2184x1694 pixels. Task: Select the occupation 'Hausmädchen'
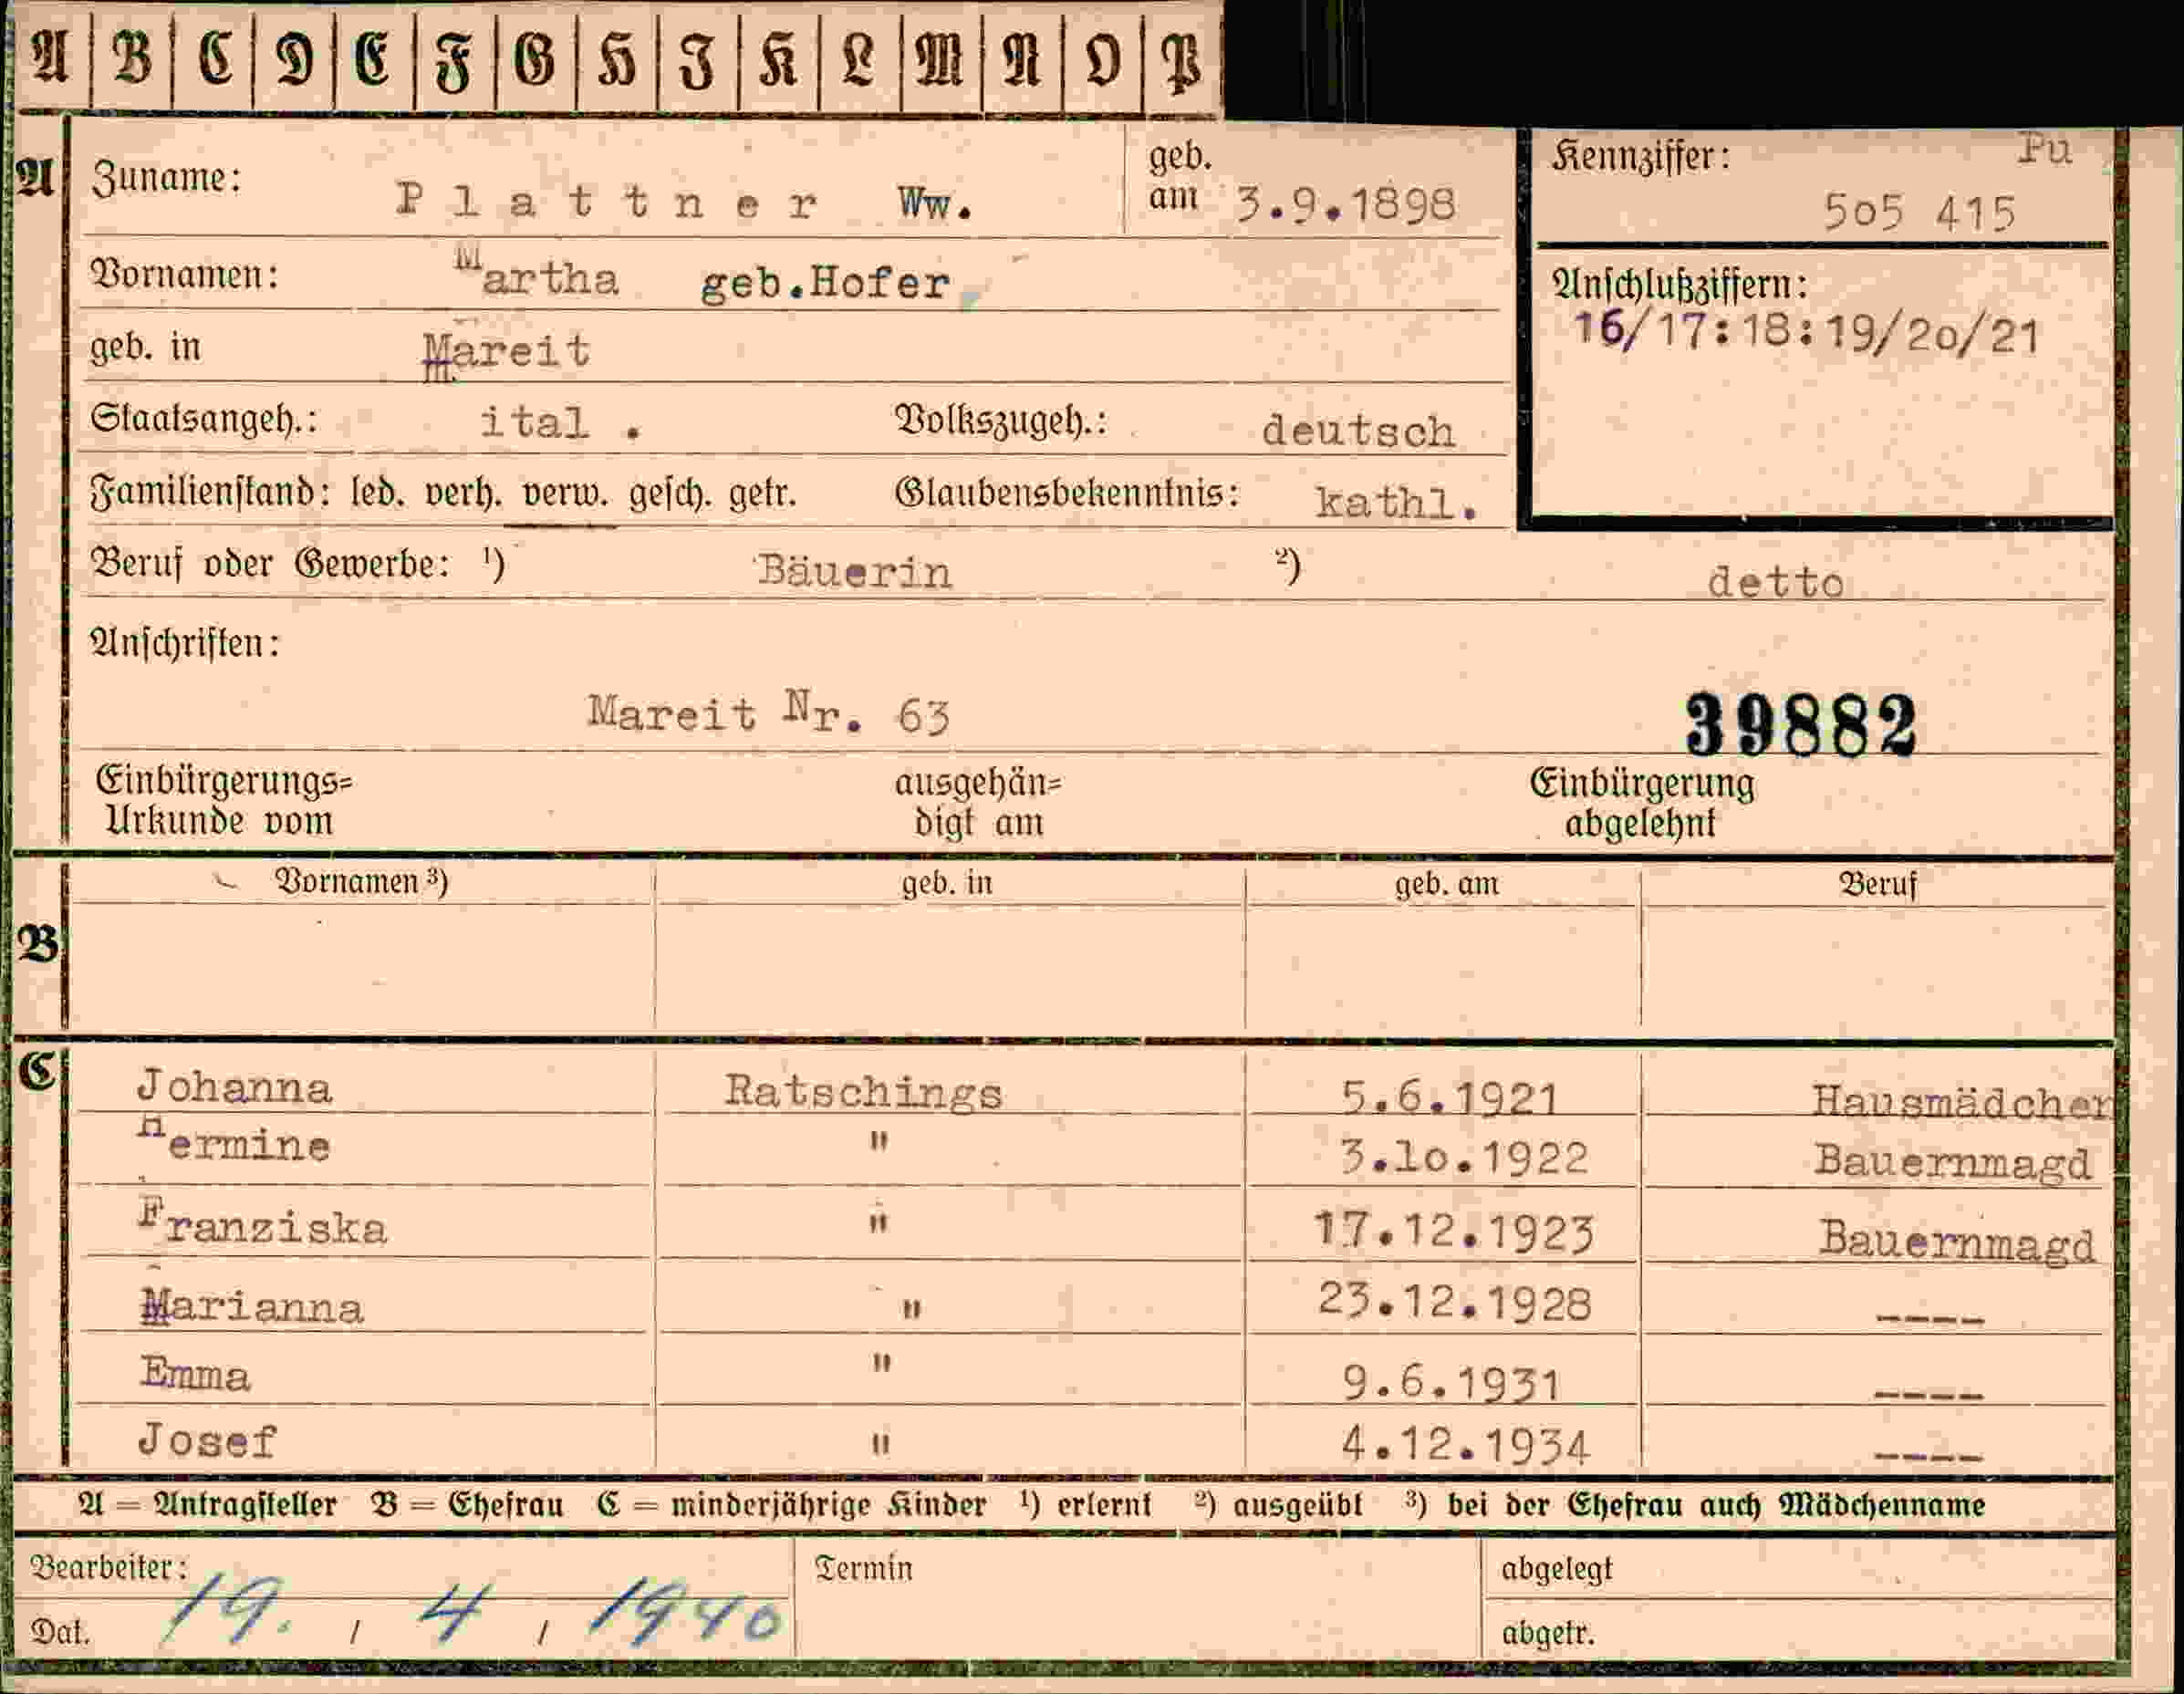pos(1962,1101)
